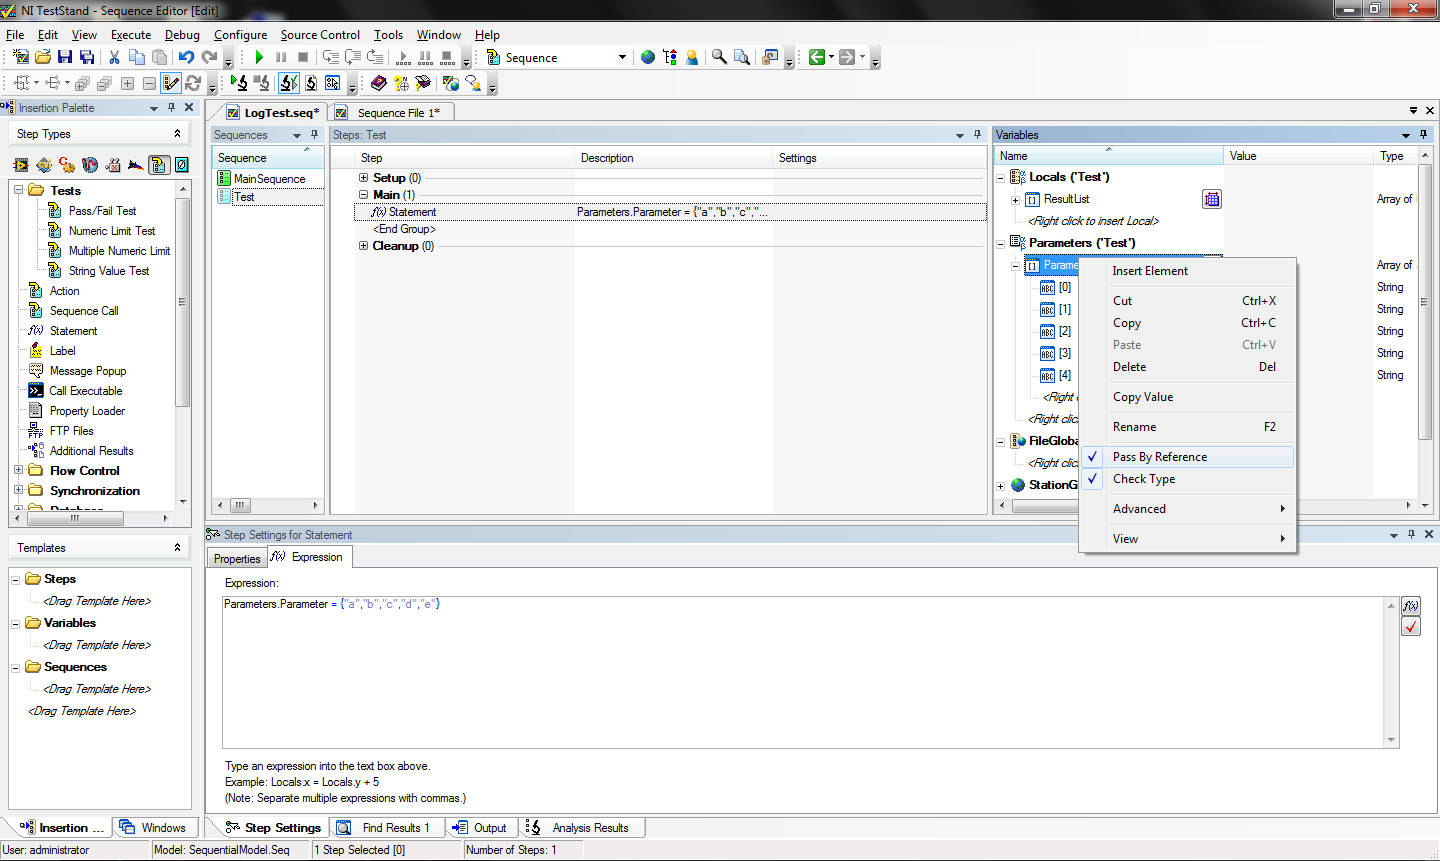The width and height of the screenshot is (1440, 861).
Task: Click the red check expression button
Action: (x=1411, y=626)
